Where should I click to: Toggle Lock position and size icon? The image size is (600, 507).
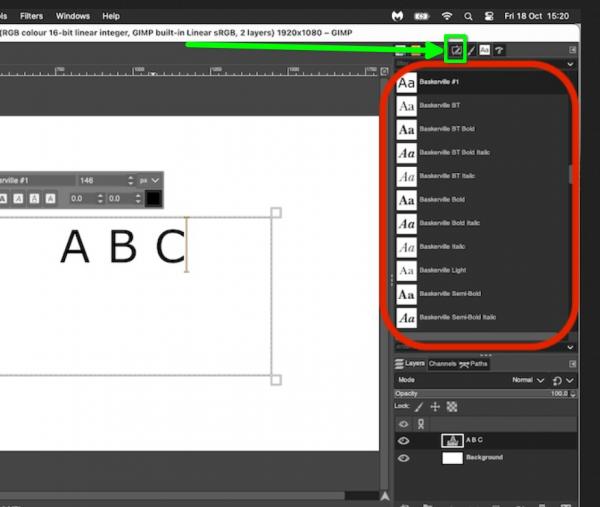(x=435, y=407)
